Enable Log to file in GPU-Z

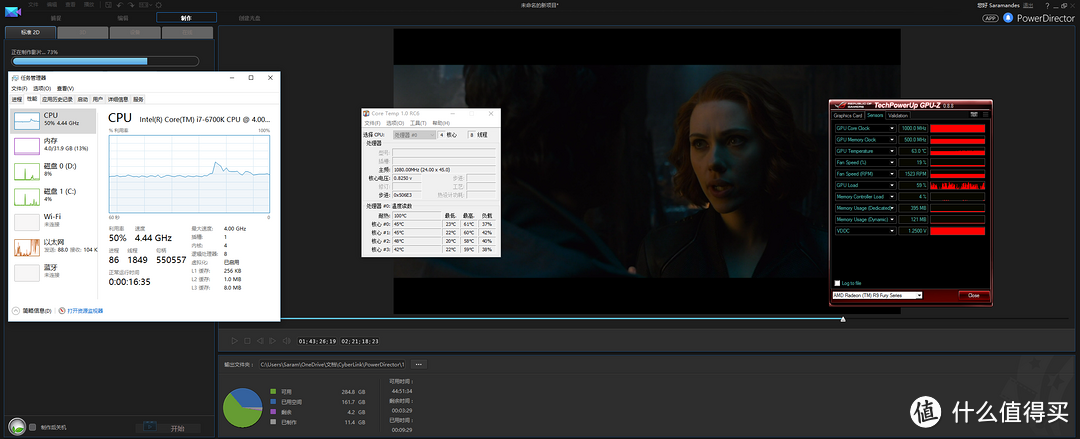[x=838, y=283]
